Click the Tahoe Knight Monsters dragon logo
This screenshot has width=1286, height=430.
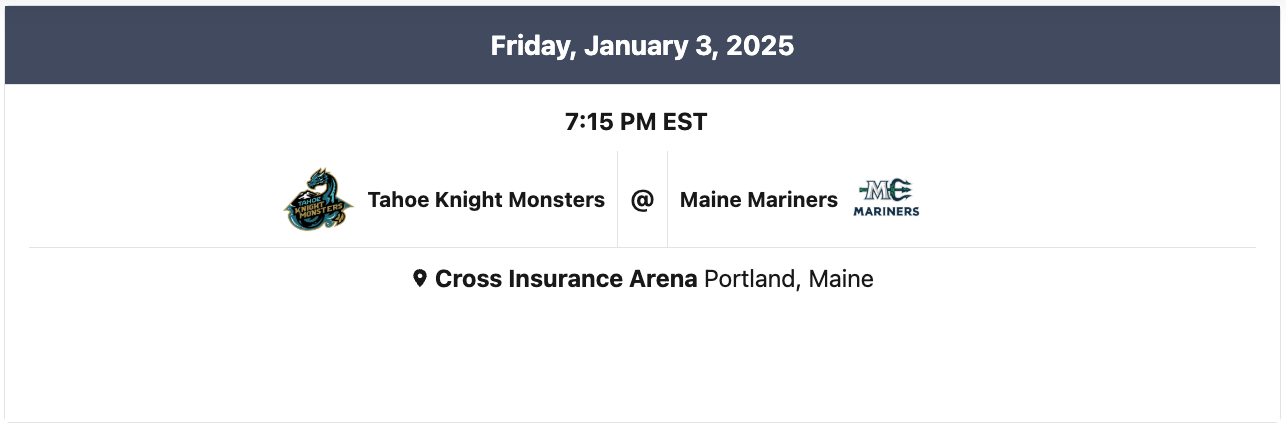[x=319, y=200]
